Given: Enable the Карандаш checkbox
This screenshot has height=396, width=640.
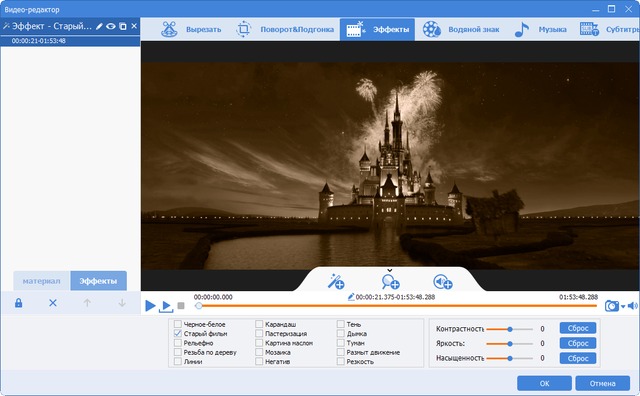Looking at the screenshot, I should click(x=259, y=324).
